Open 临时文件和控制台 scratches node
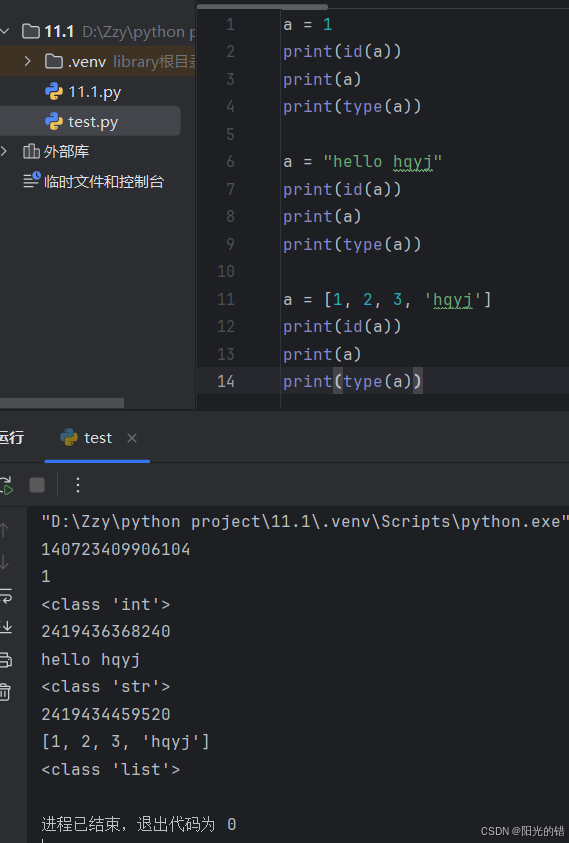 pos(104,182)
